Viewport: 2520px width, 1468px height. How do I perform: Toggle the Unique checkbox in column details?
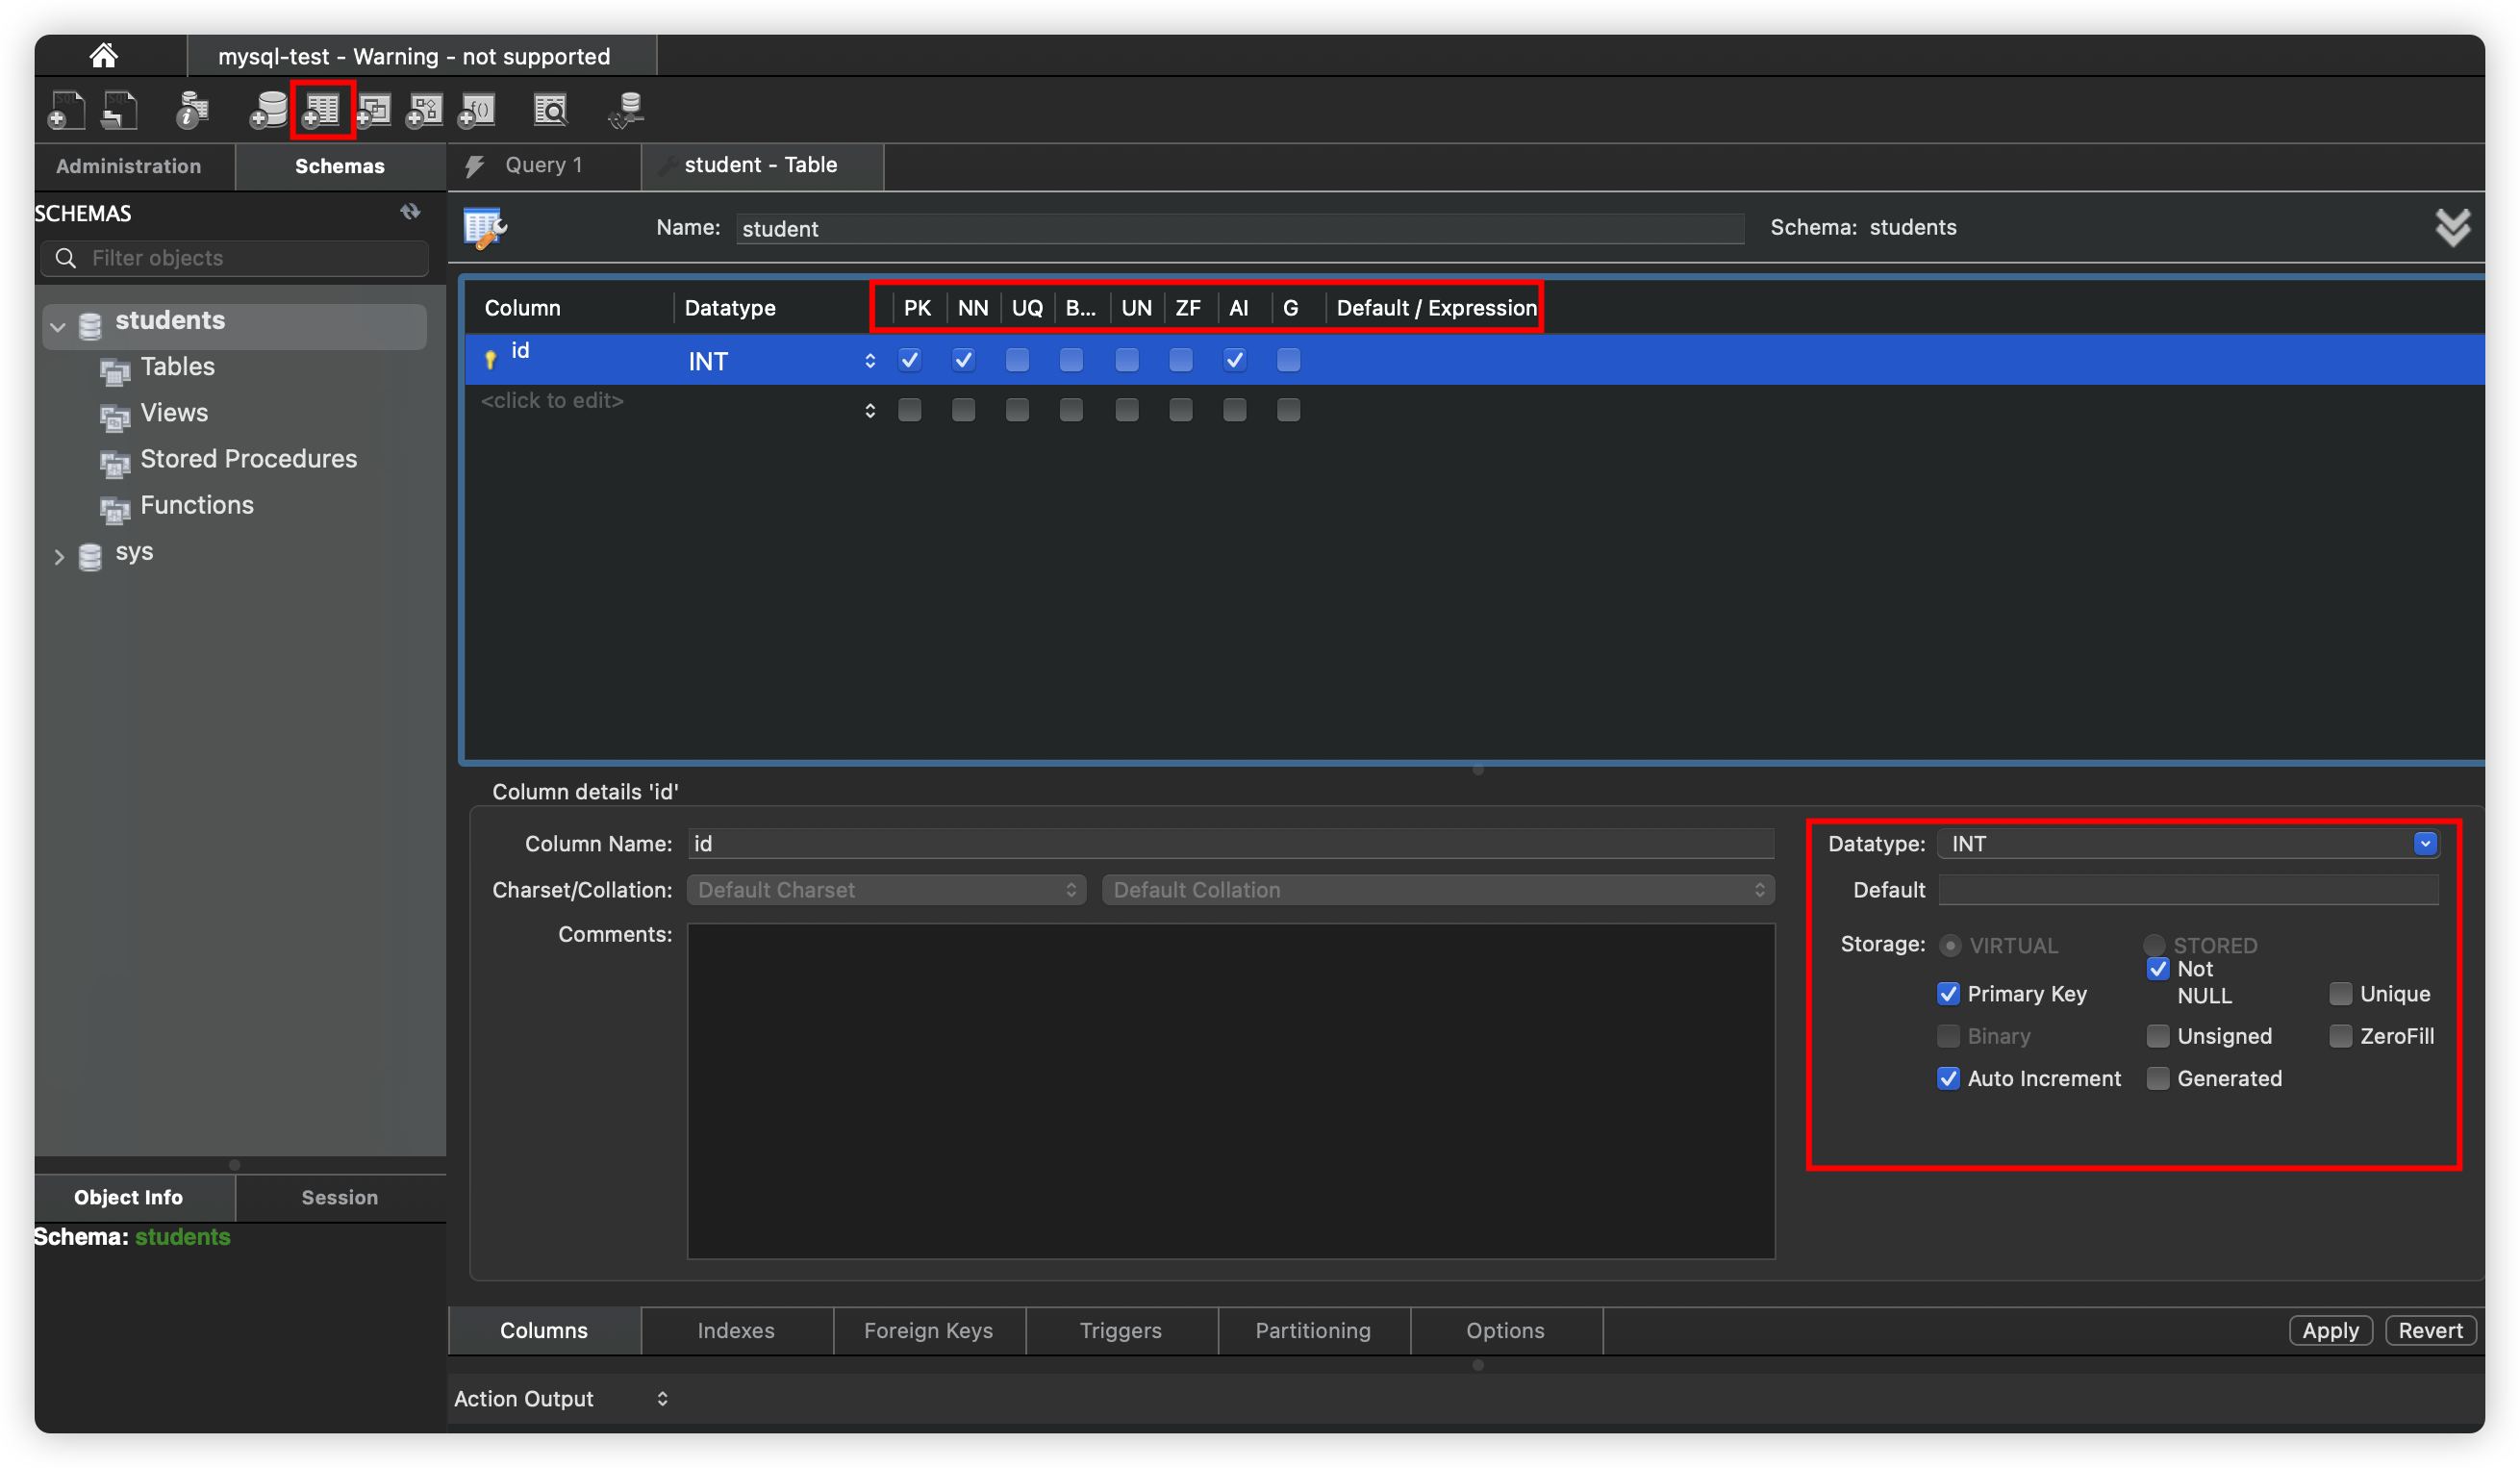[2340, 994]
